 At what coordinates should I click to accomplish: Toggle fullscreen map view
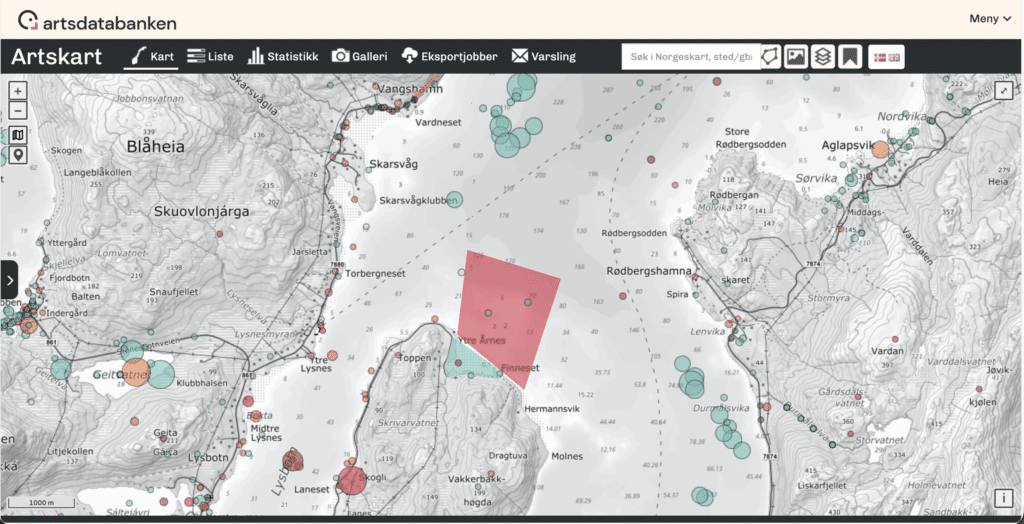[x=1004, y=90]
